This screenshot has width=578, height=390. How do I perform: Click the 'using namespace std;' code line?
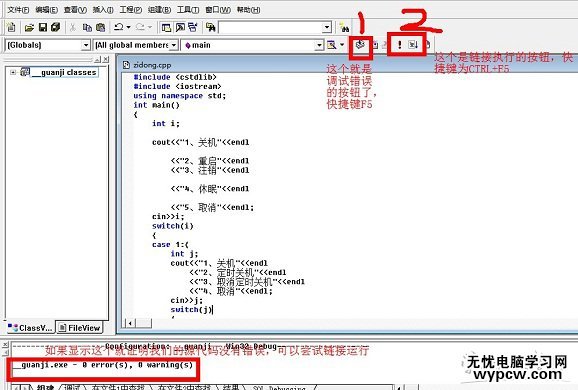(180, 96)
